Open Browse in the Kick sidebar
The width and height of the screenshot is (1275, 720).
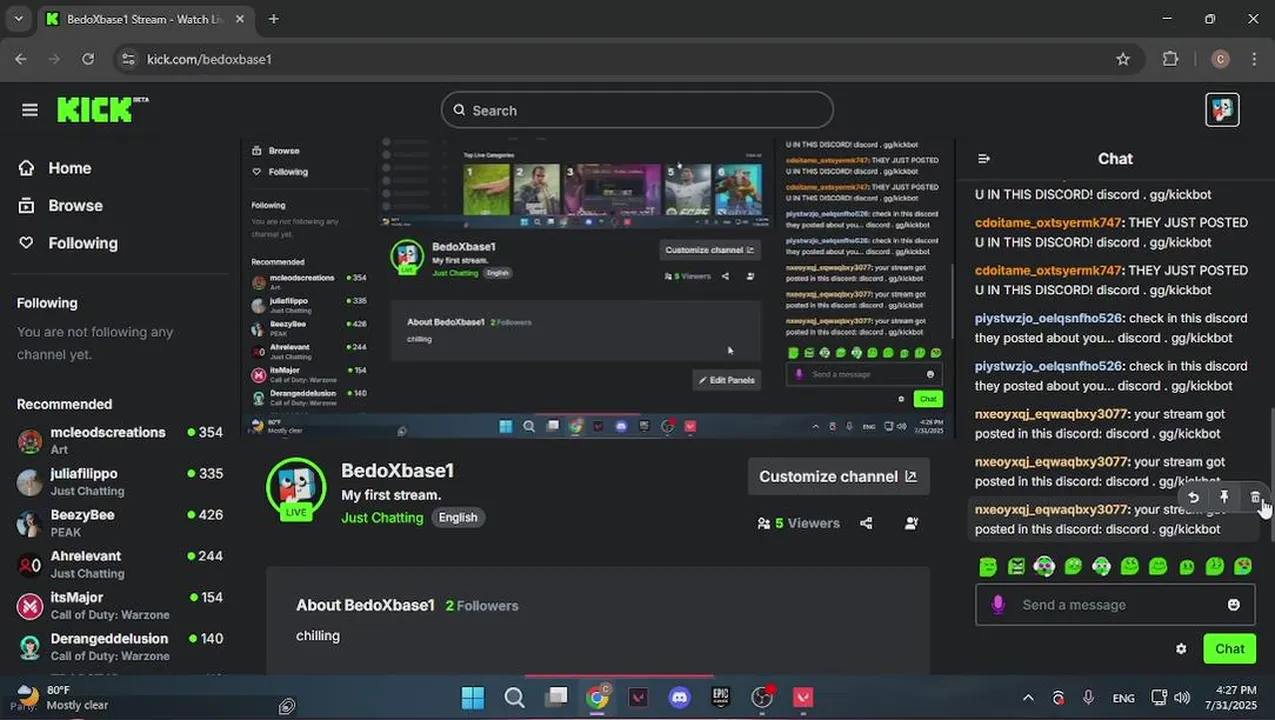(x=61, y=205)
